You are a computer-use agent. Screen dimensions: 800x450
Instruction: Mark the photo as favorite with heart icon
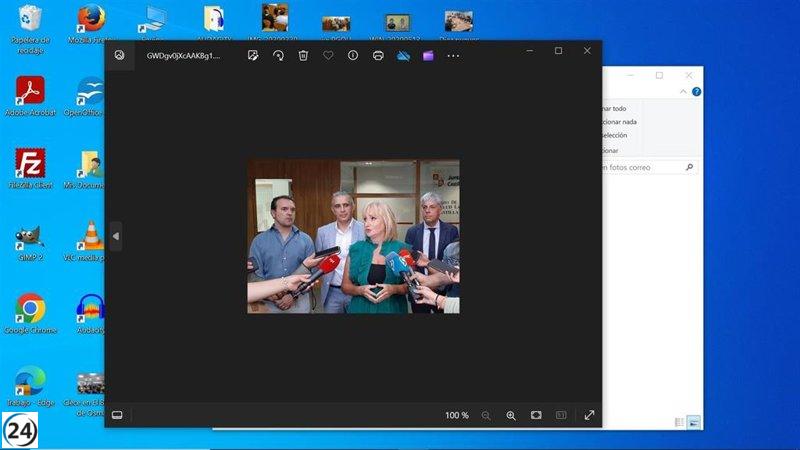(x=328, y=56)
